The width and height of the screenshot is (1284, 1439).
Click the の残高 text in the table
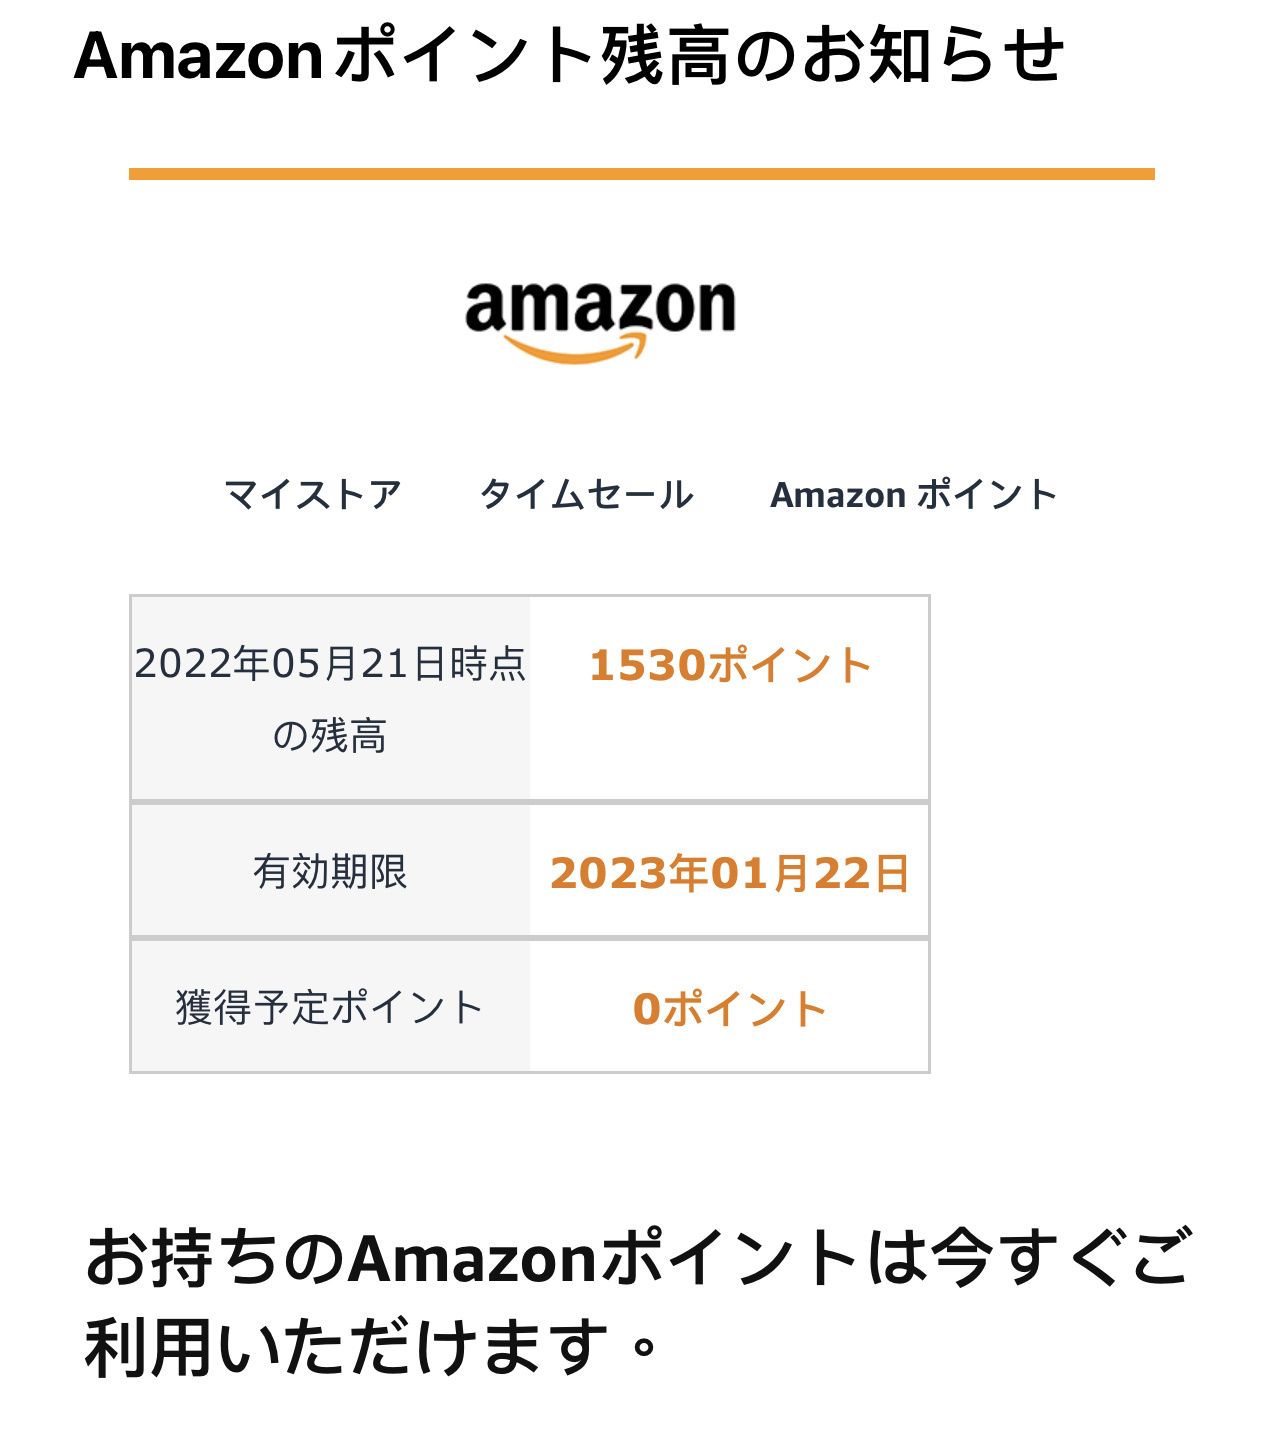(330, 736)
